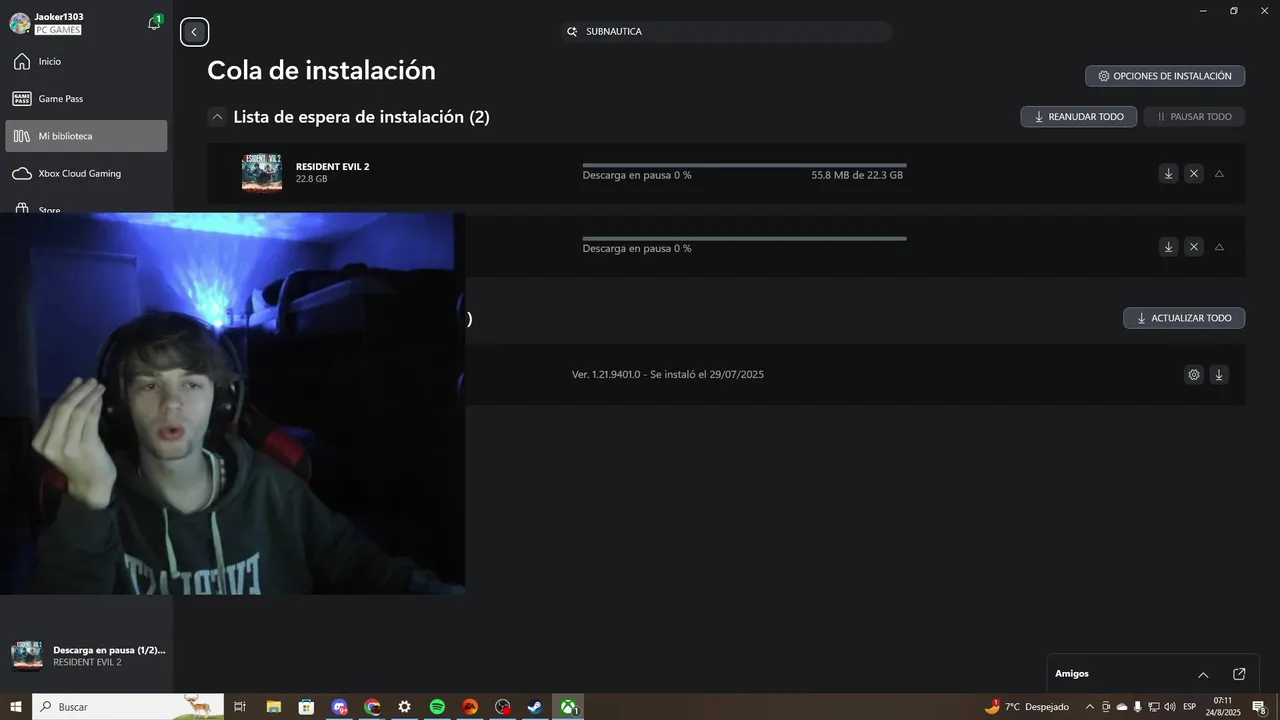Open the Jaoker1303 profile avatar
Screen dimensions: 1280x720
click(x=20, y=23)
